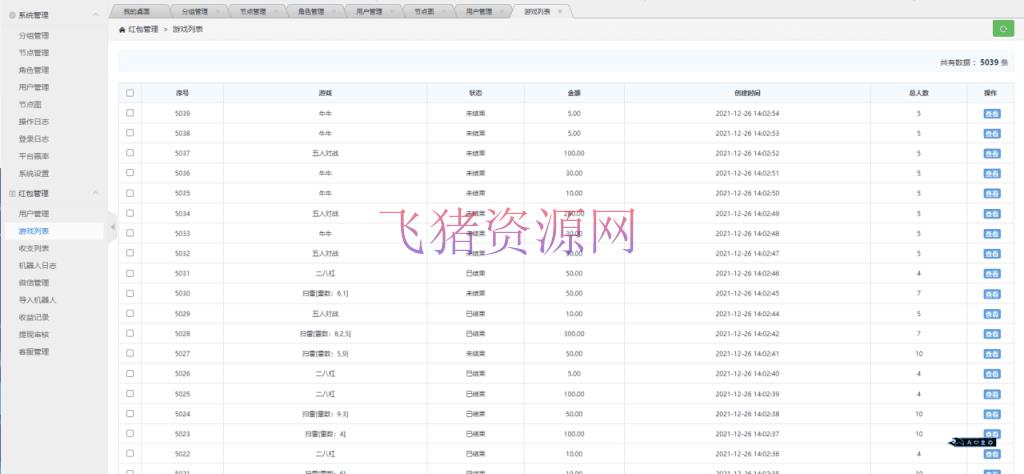Click the home icon in breadcrumb
Screen dimensions: 1024x474
(x=122, y=29)
